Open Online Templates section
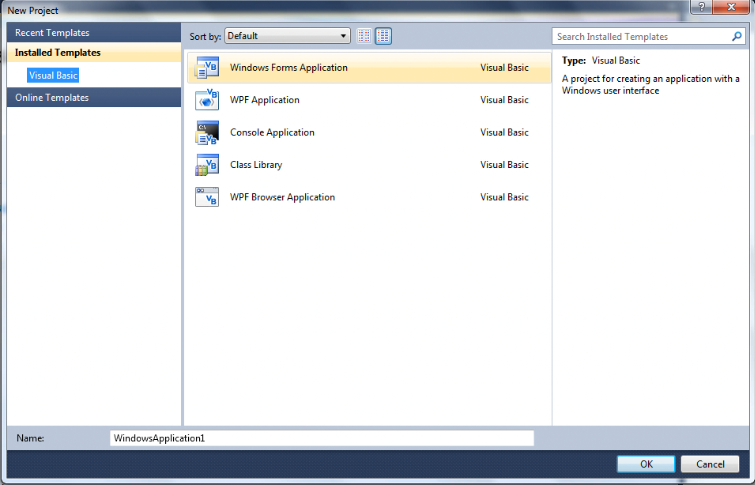This screenshot has height=485, width=755. tap(94, 97)
